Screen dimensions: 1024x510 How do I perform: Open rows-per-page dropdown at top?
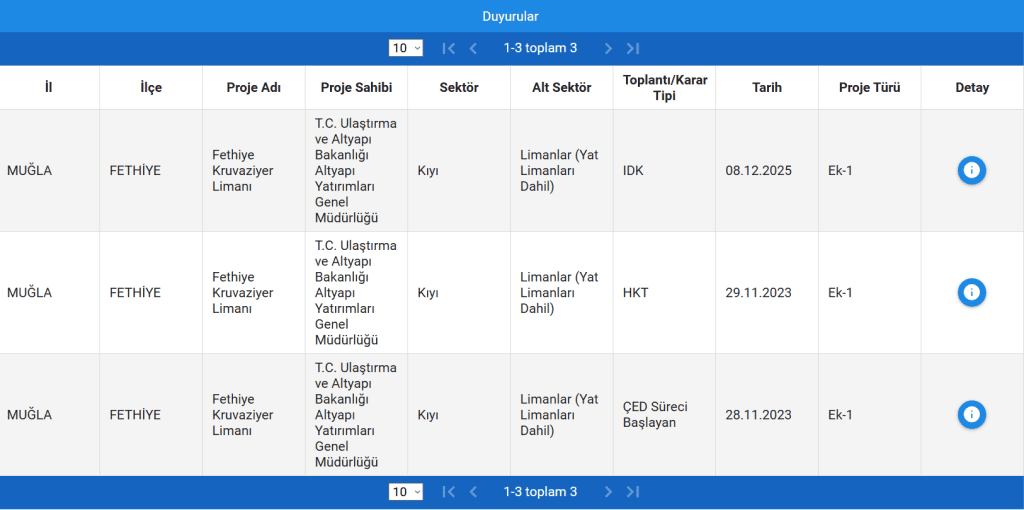[x=406, y=48]
